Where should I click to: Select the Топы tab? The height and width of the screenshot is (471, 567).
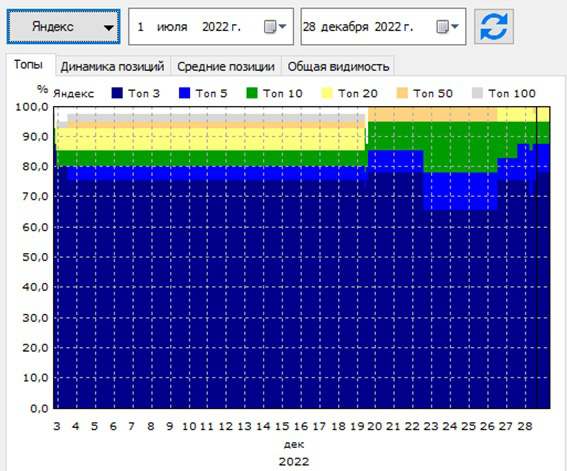coord(28,65)
